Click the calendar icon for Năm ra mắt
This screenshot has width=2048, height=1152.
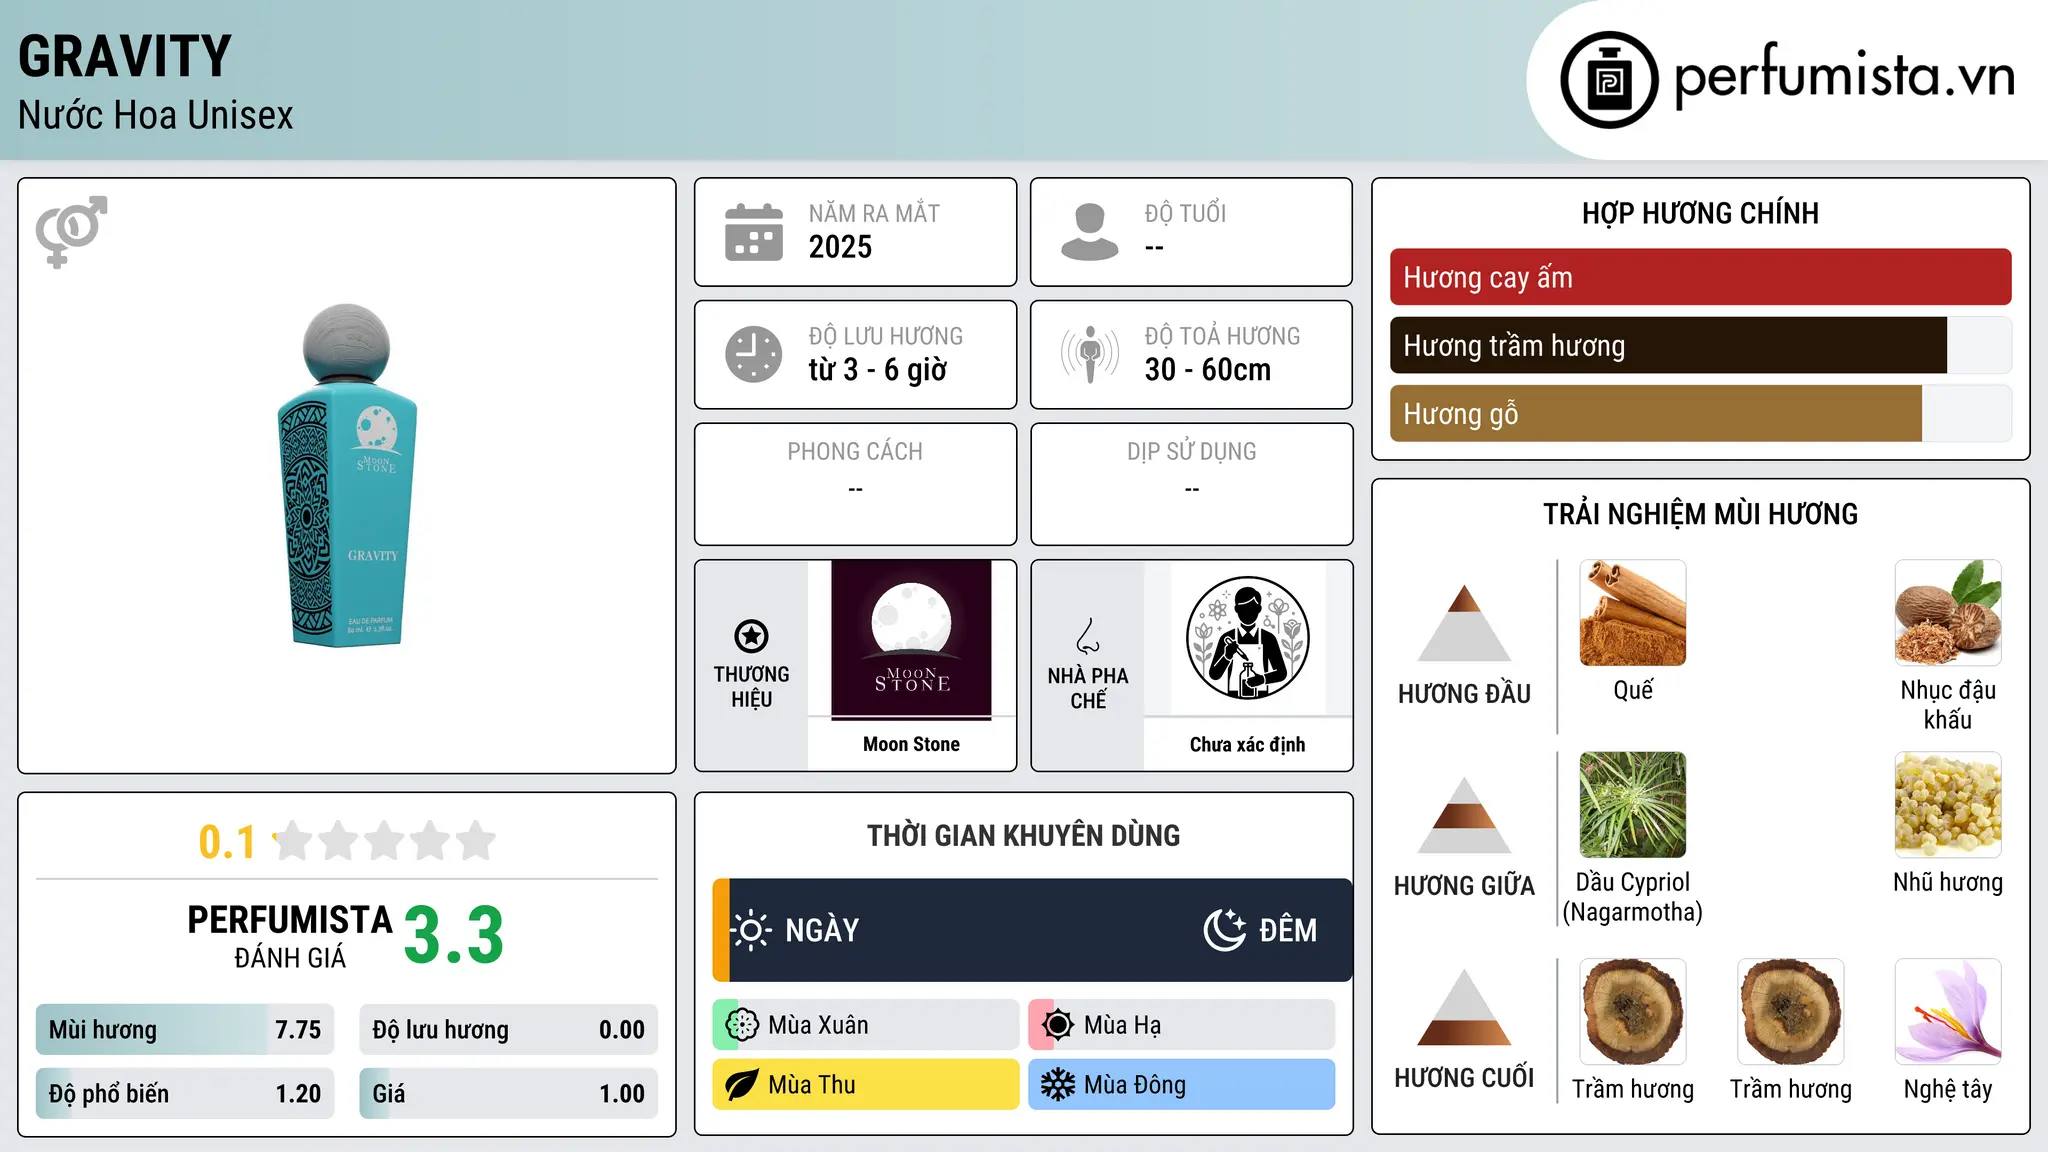pos(754,232)
